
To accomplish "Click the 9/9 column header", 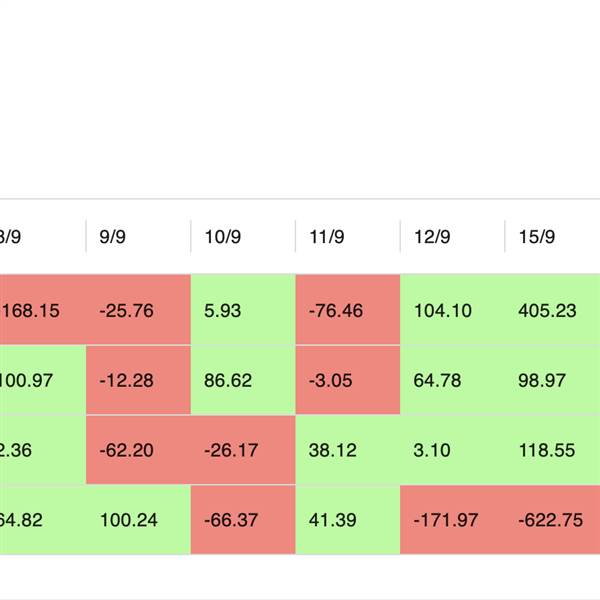I will pos(113,237).
